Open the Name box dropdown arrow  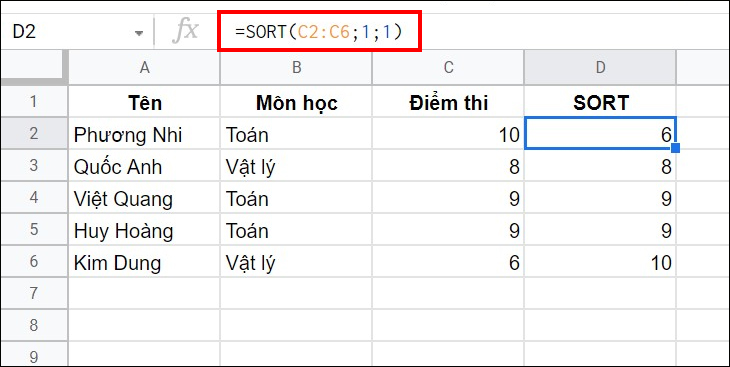point(139,33)
